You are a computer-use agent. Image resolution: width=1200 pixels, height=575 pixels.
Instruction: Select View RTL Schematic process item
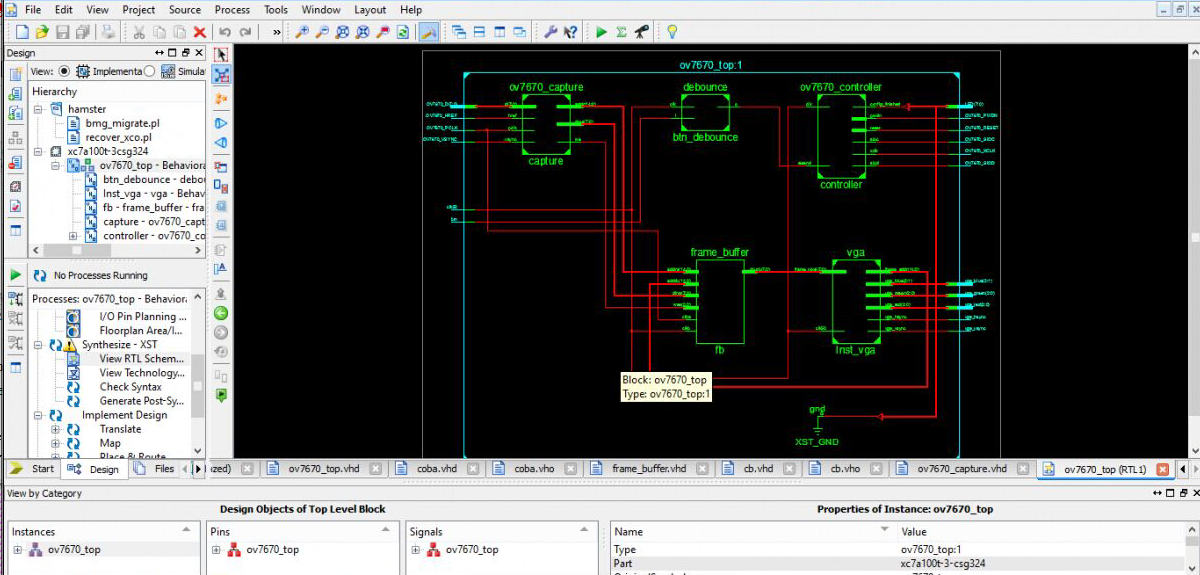pyautogui.click(x=141, y=358)
